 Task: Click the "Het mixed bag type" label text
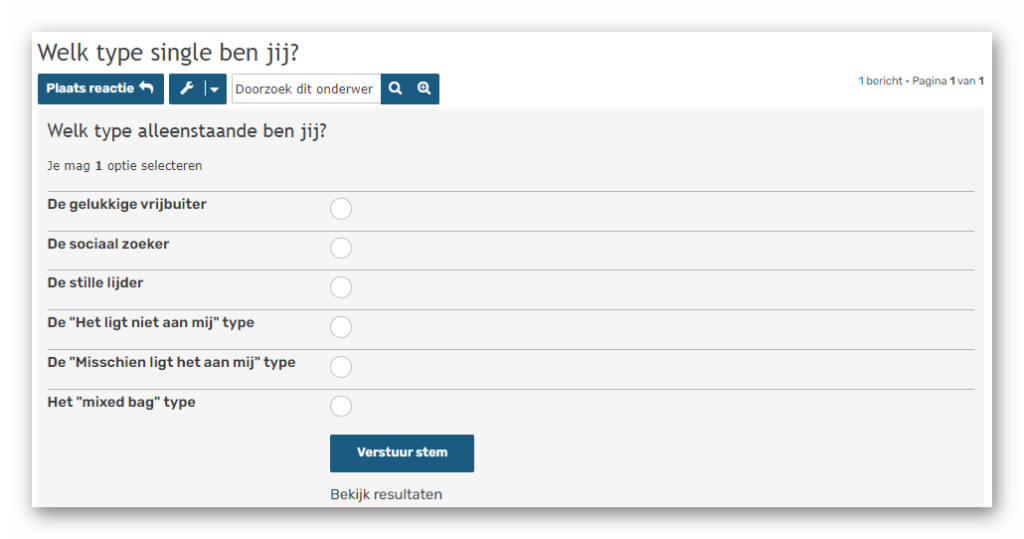click(x=121, y=402)
